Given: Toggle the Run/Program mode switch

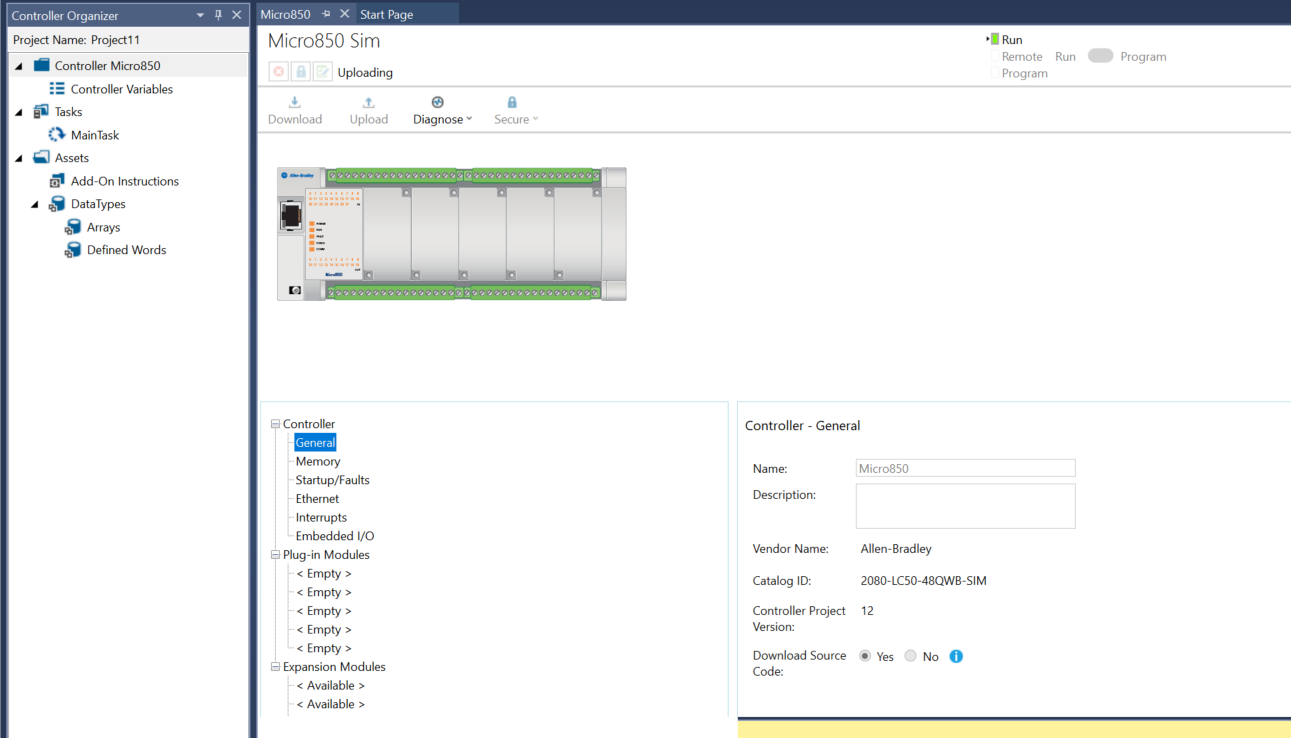Looking at the screenshot, I should tap(1101, 56).
